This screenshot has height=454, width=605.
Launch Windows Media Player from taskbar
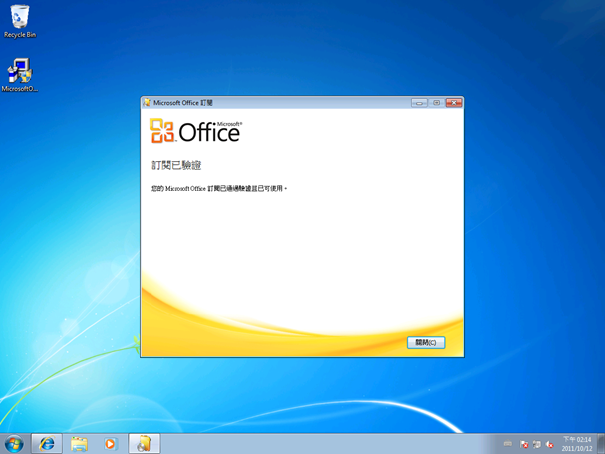[x=110, y=444]
